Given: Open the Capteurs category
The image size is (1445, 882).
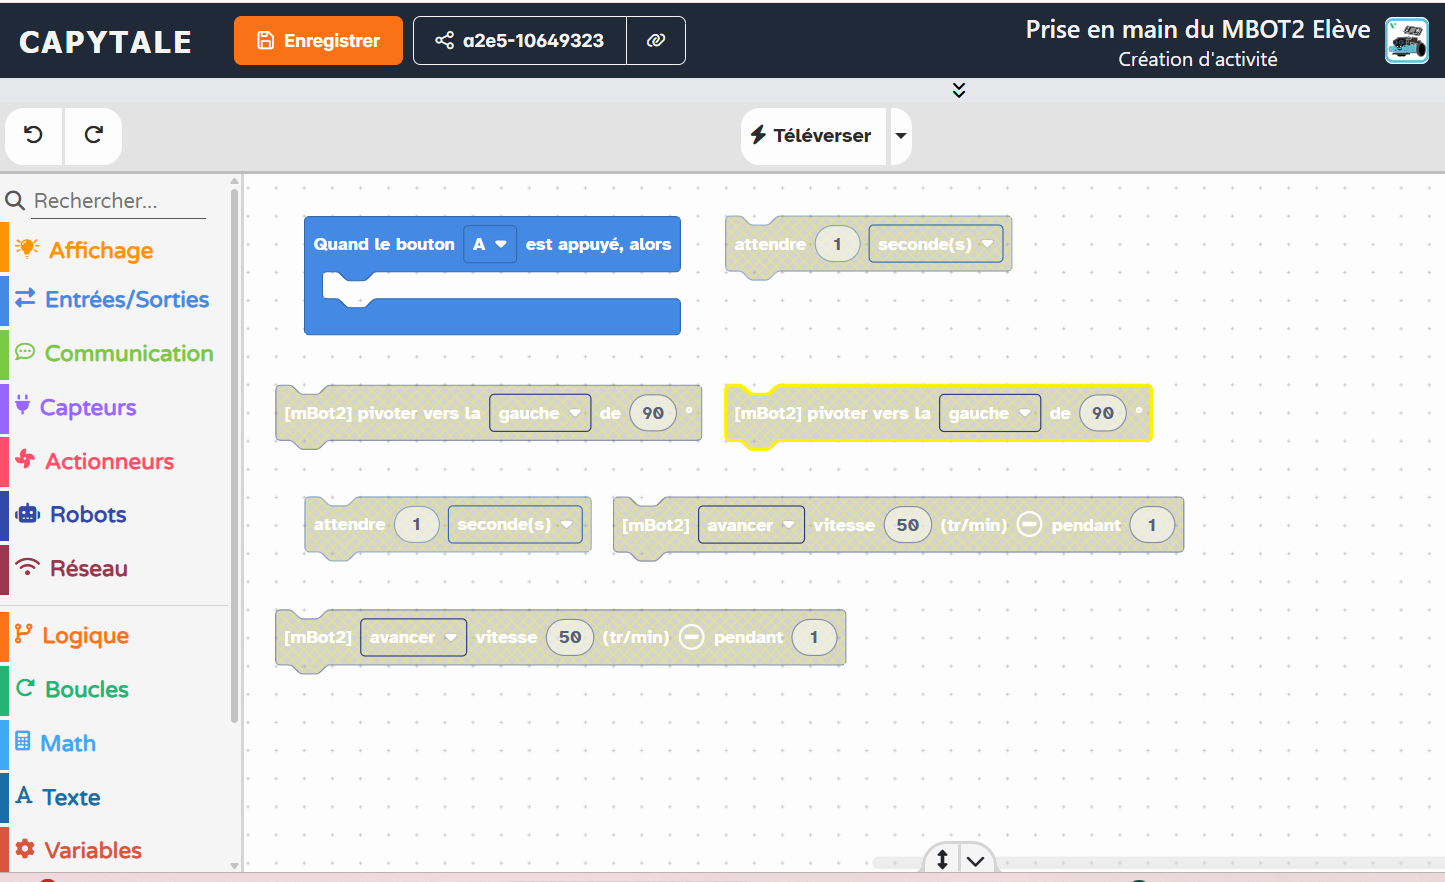Looking at the screenshot, I should click(88, 407).
